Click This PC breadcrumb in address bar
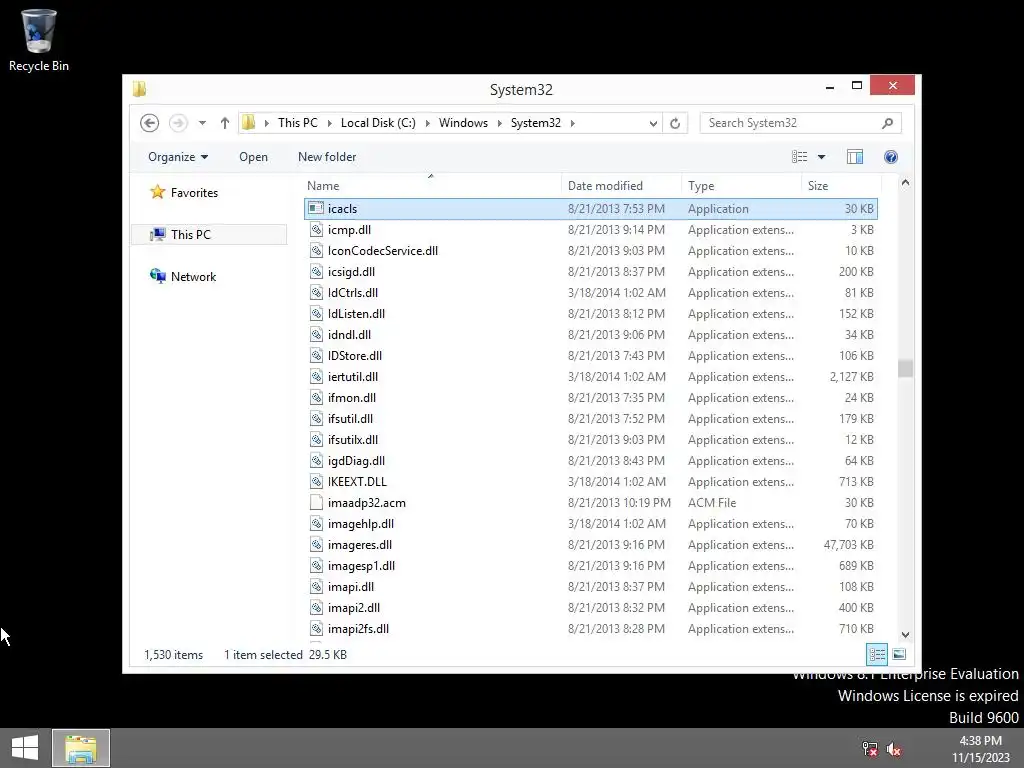1024x768 pixels. coord(298,123)
